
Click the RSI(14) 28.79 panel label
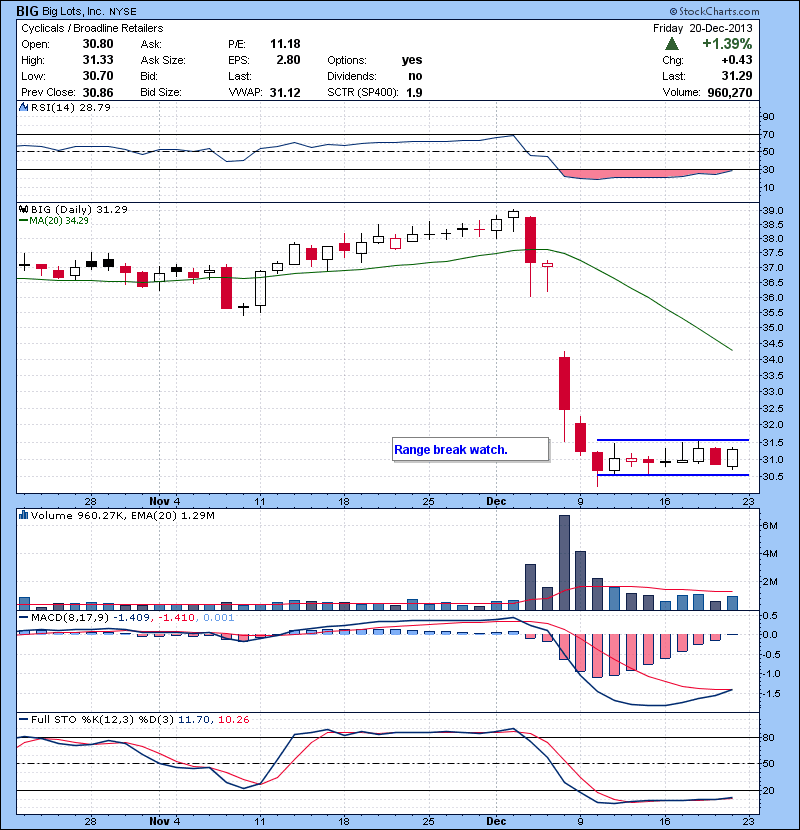click(71, 107)
